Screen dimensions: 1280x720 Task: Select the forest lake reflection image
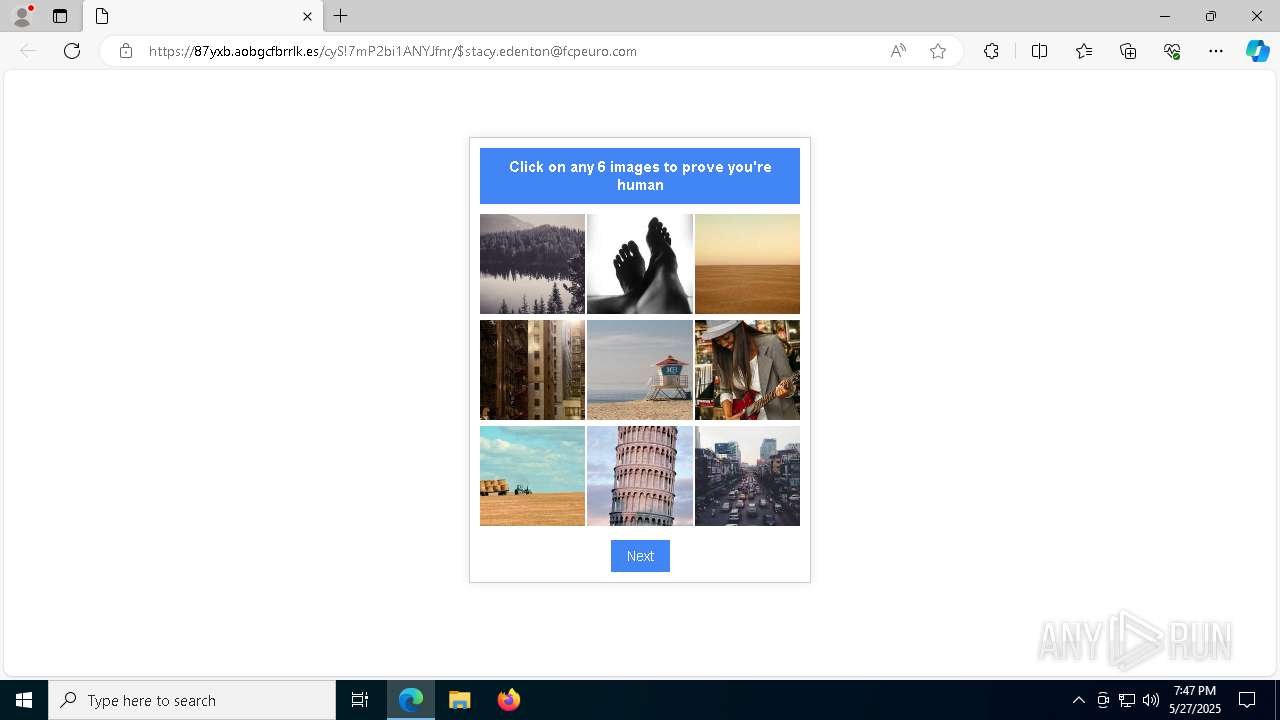click(532, 264)
